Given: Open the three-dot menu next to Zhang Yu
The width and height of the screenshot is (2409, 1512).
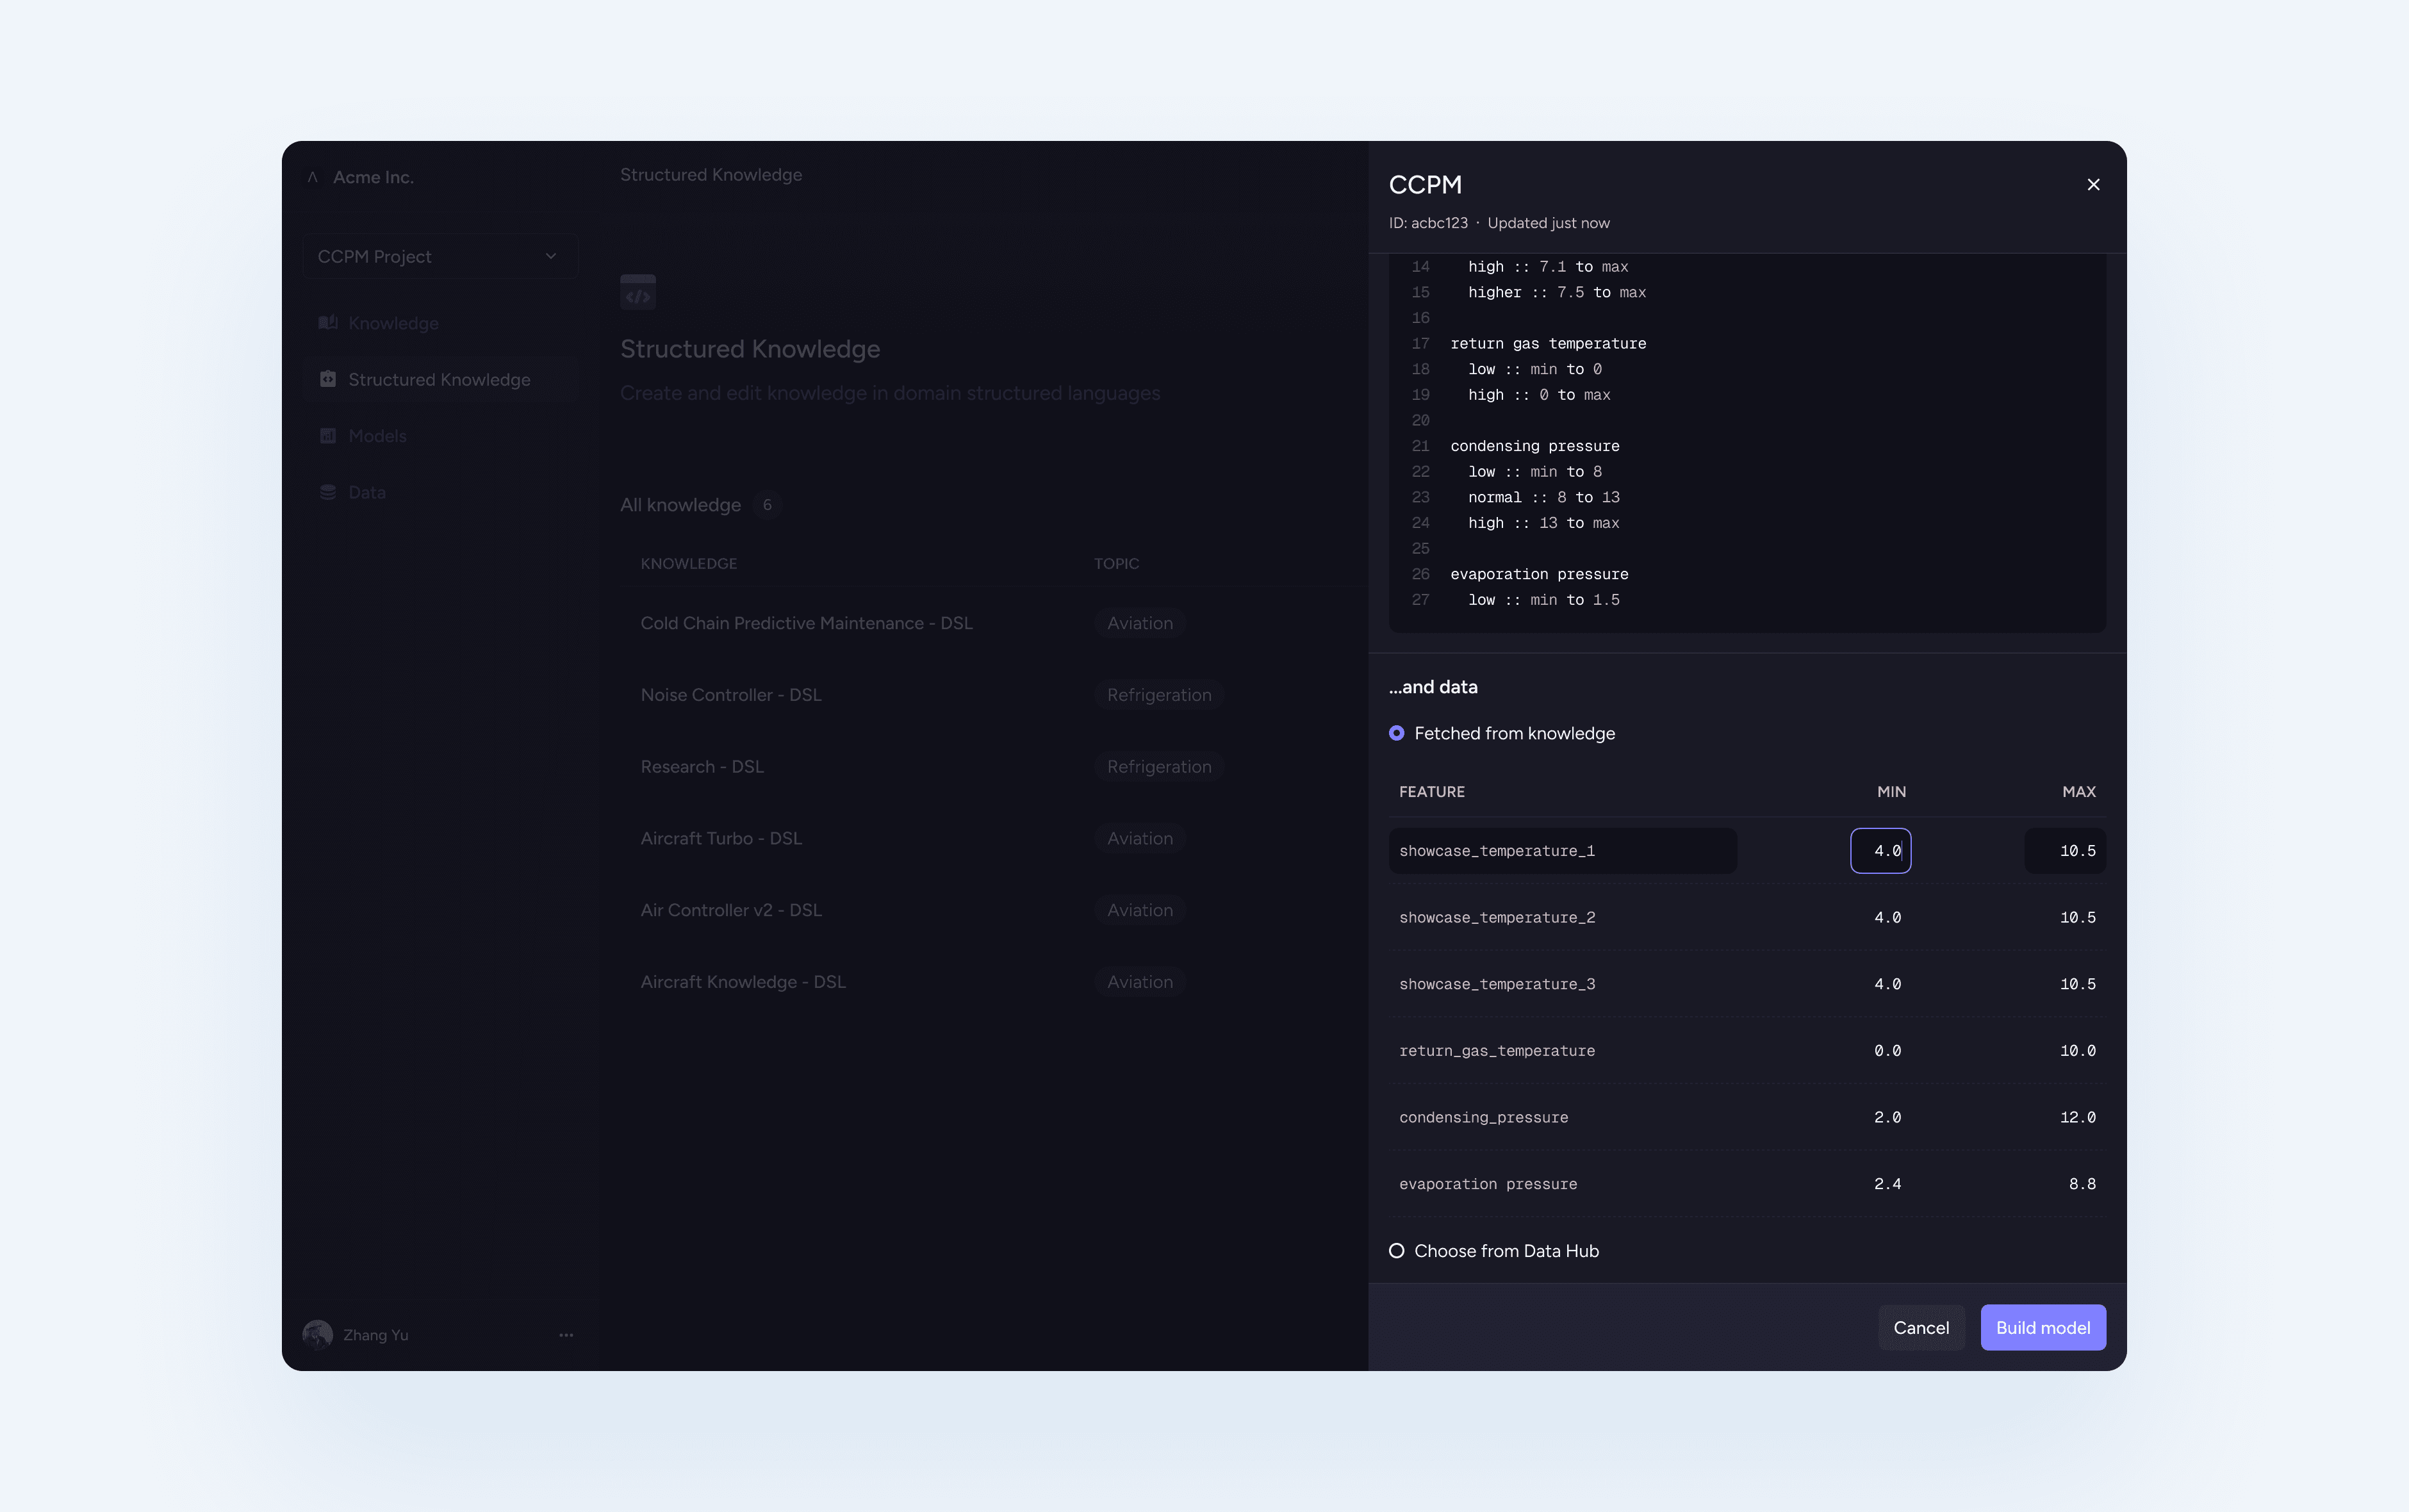Looking at the screenshot, I should [566, 1334].
